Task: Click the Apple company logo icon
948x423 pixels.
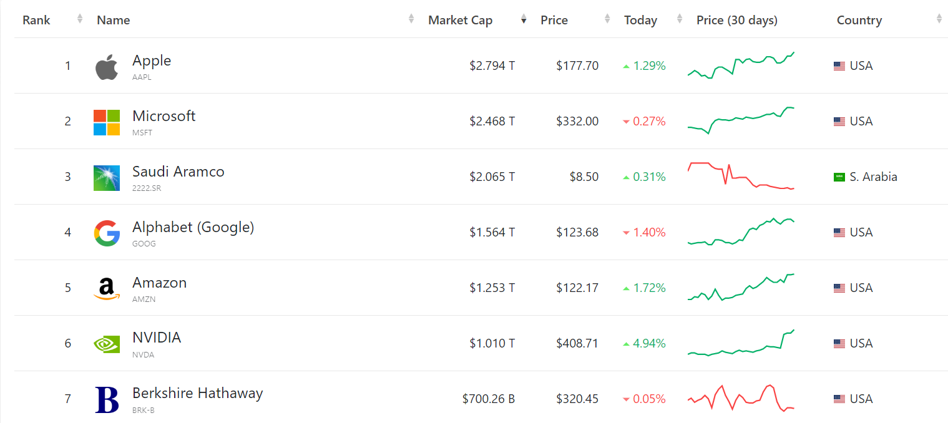Action: 106,67
